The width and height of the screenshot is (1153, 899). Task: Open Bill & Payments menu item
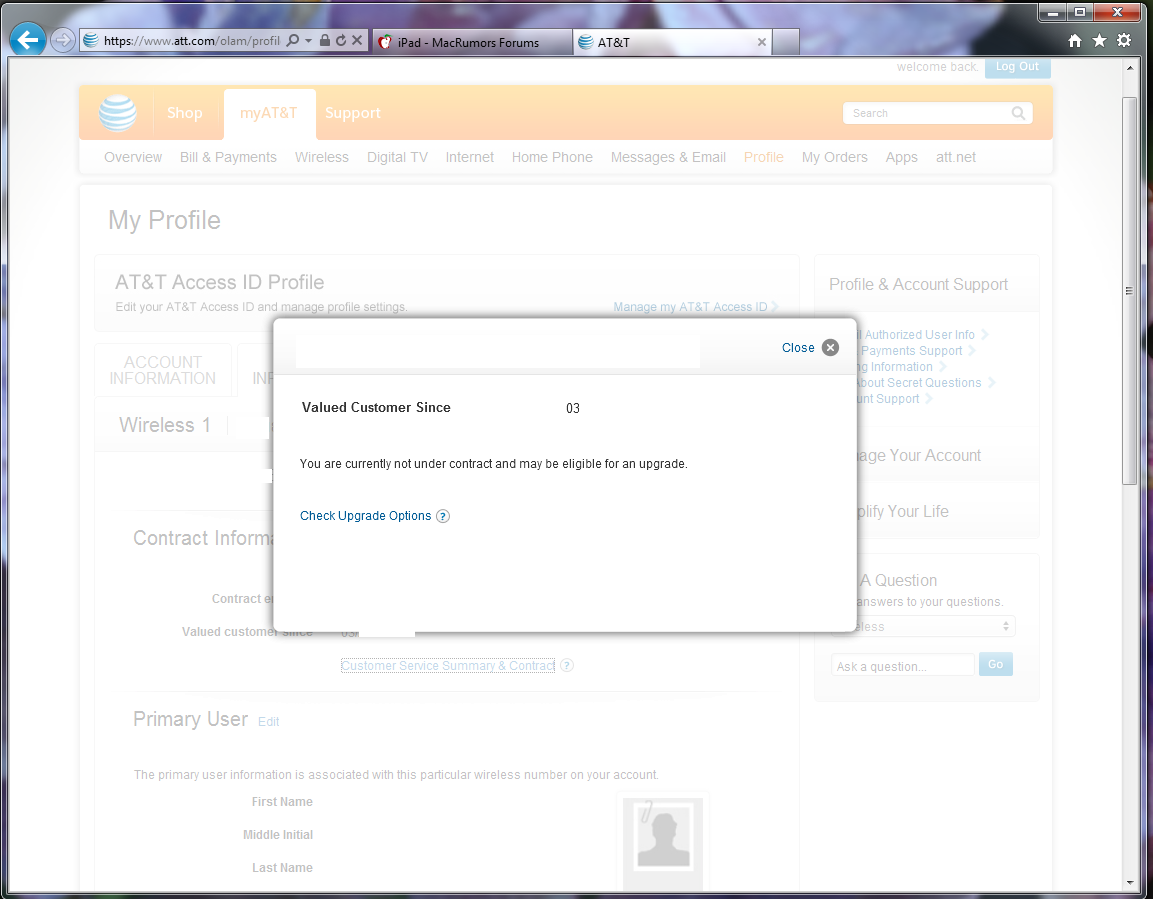tap(229, 157)
